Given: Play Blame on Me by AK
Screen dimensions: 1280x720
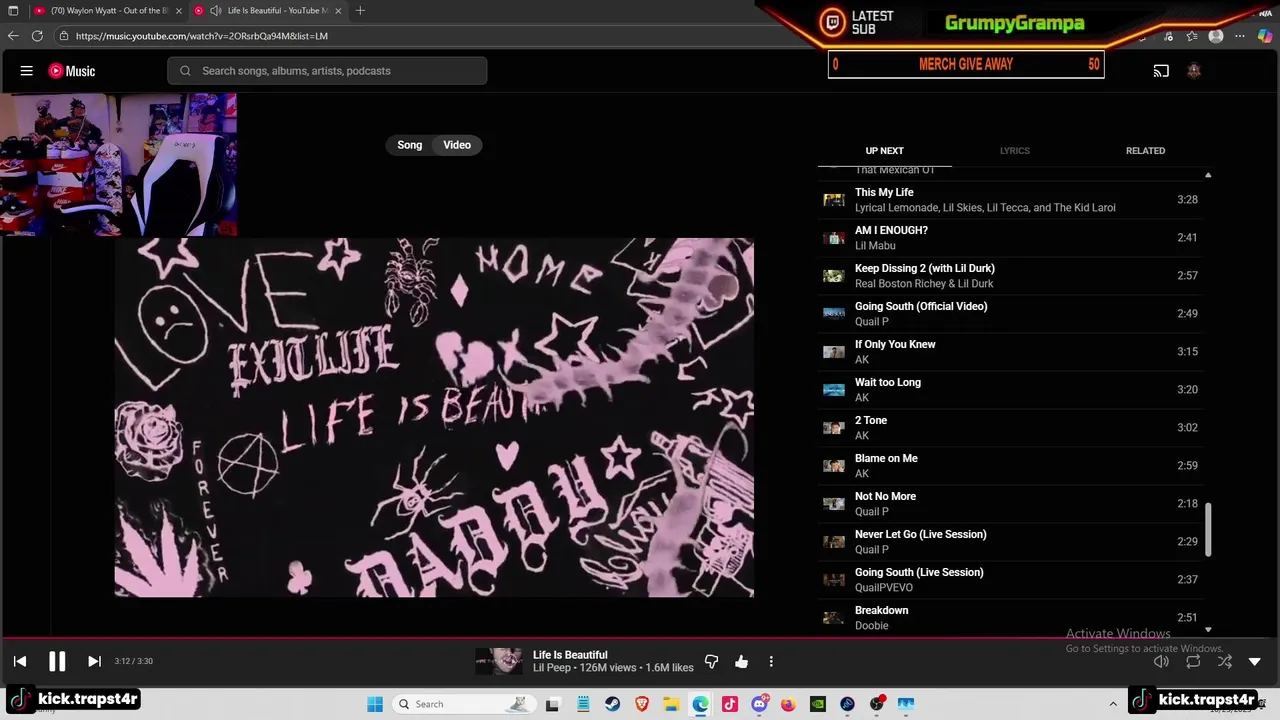Looking at the screenshot, I should [x=1010, y=466].
